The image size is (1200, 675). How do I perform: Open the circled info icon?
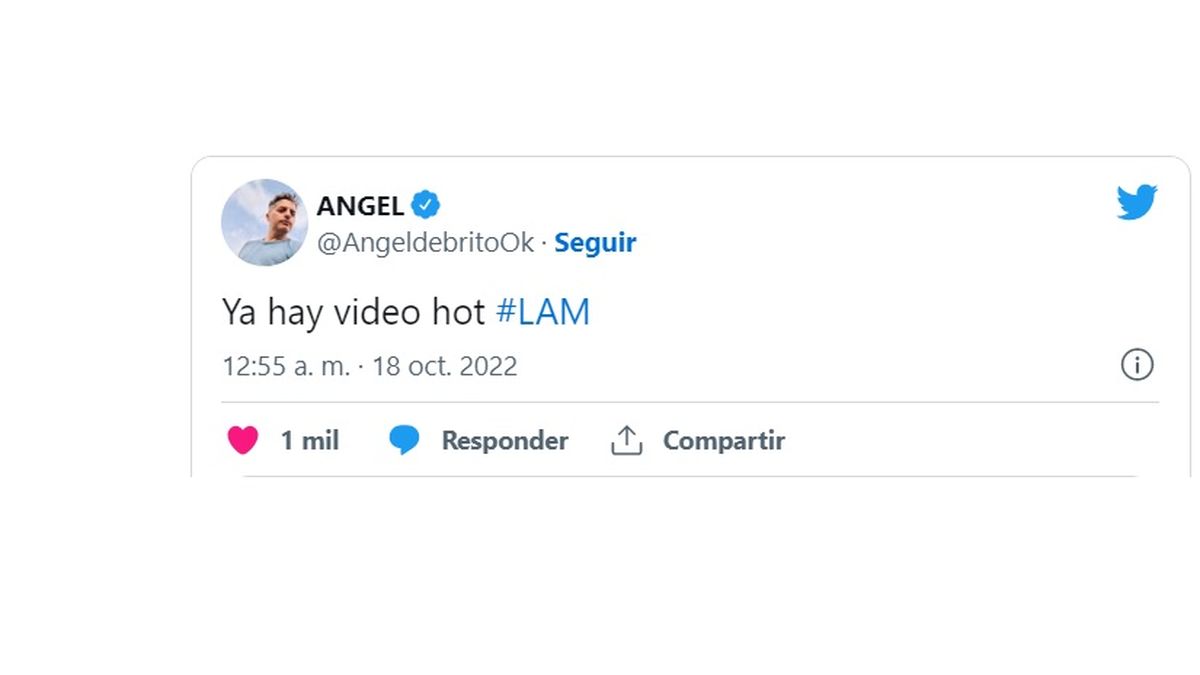(x=1137, y=365)
